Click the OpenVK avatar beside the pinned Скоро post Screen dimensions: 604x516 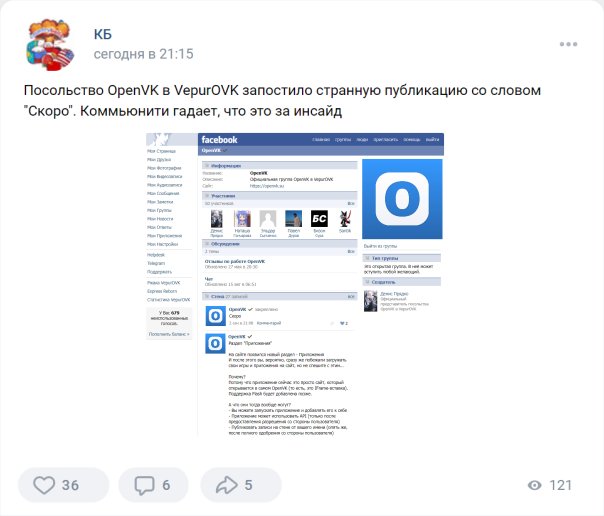click(x=215, y=316)
